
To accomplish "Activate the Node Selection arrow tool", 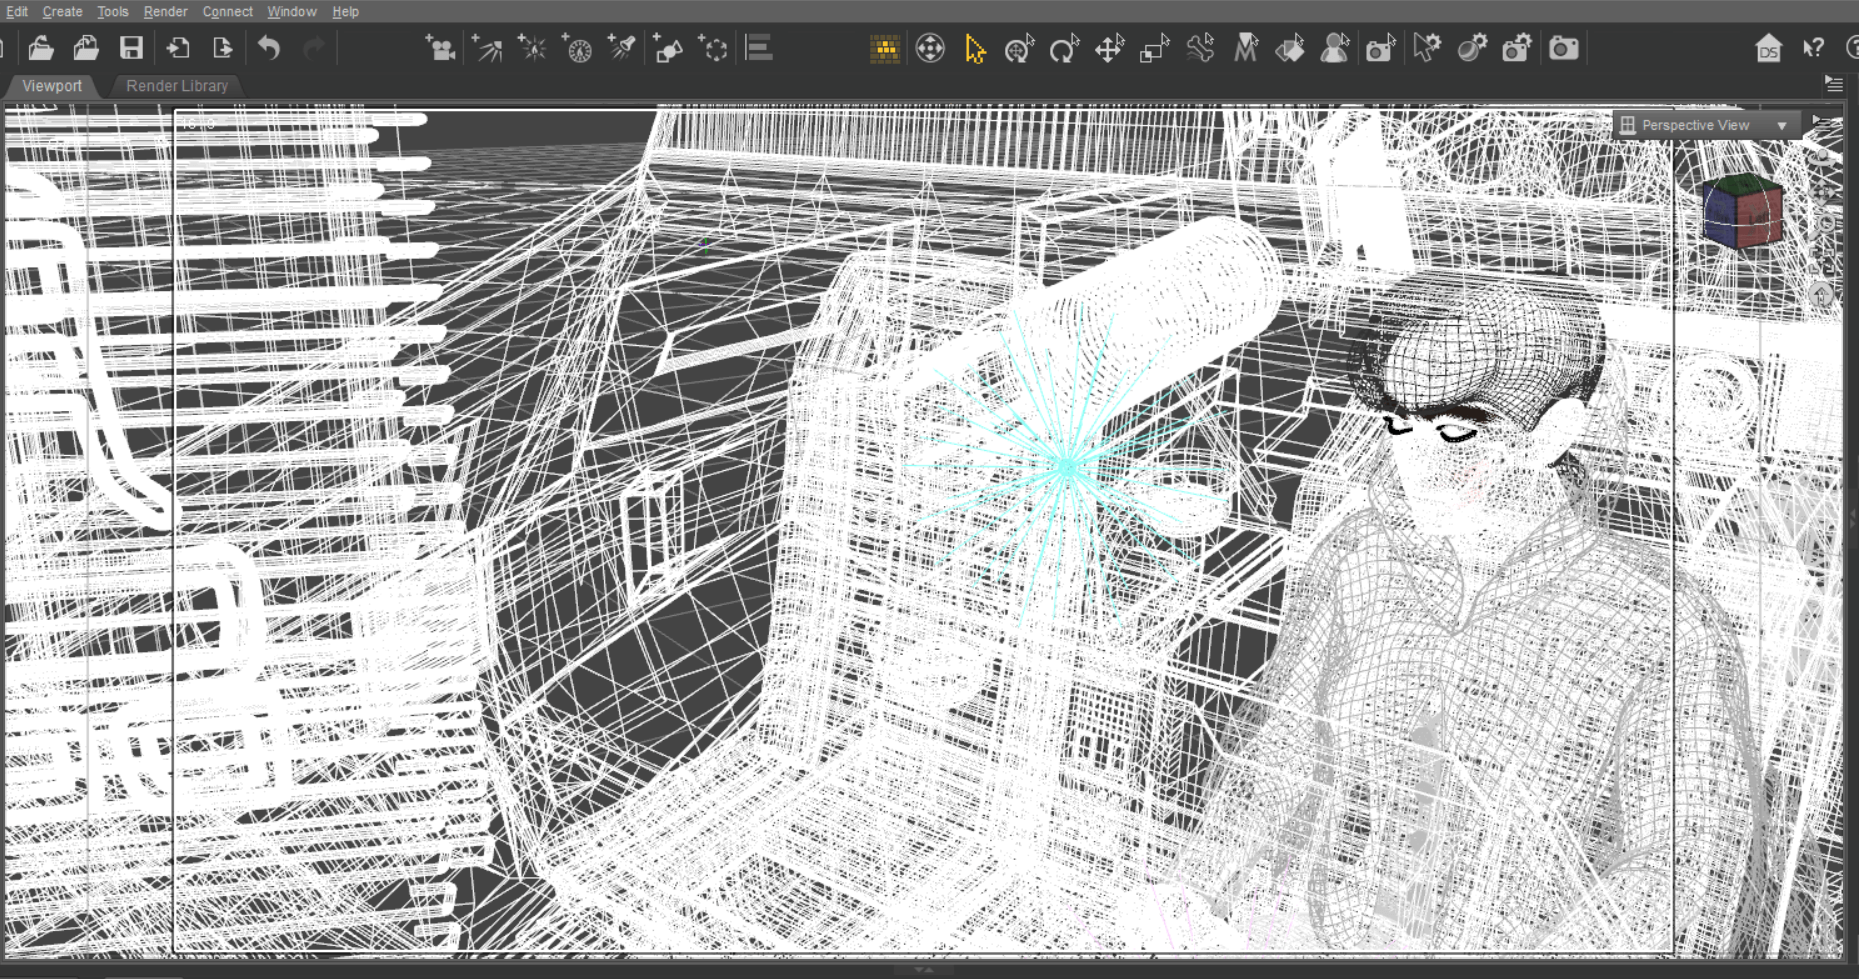I will [975, 48].
